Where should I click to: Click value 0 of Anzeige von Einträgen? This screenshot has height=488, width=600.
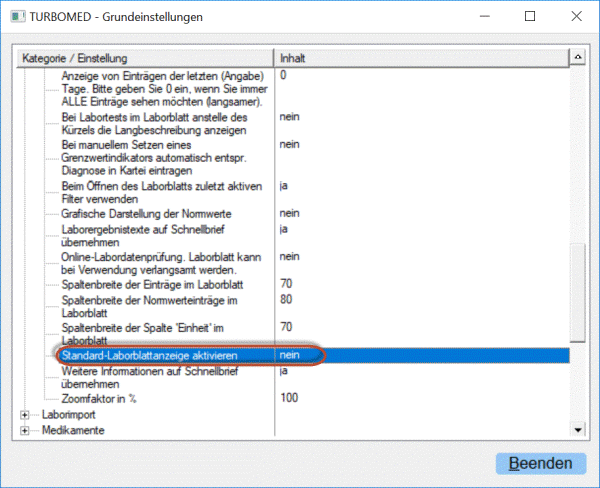point(283,75)
